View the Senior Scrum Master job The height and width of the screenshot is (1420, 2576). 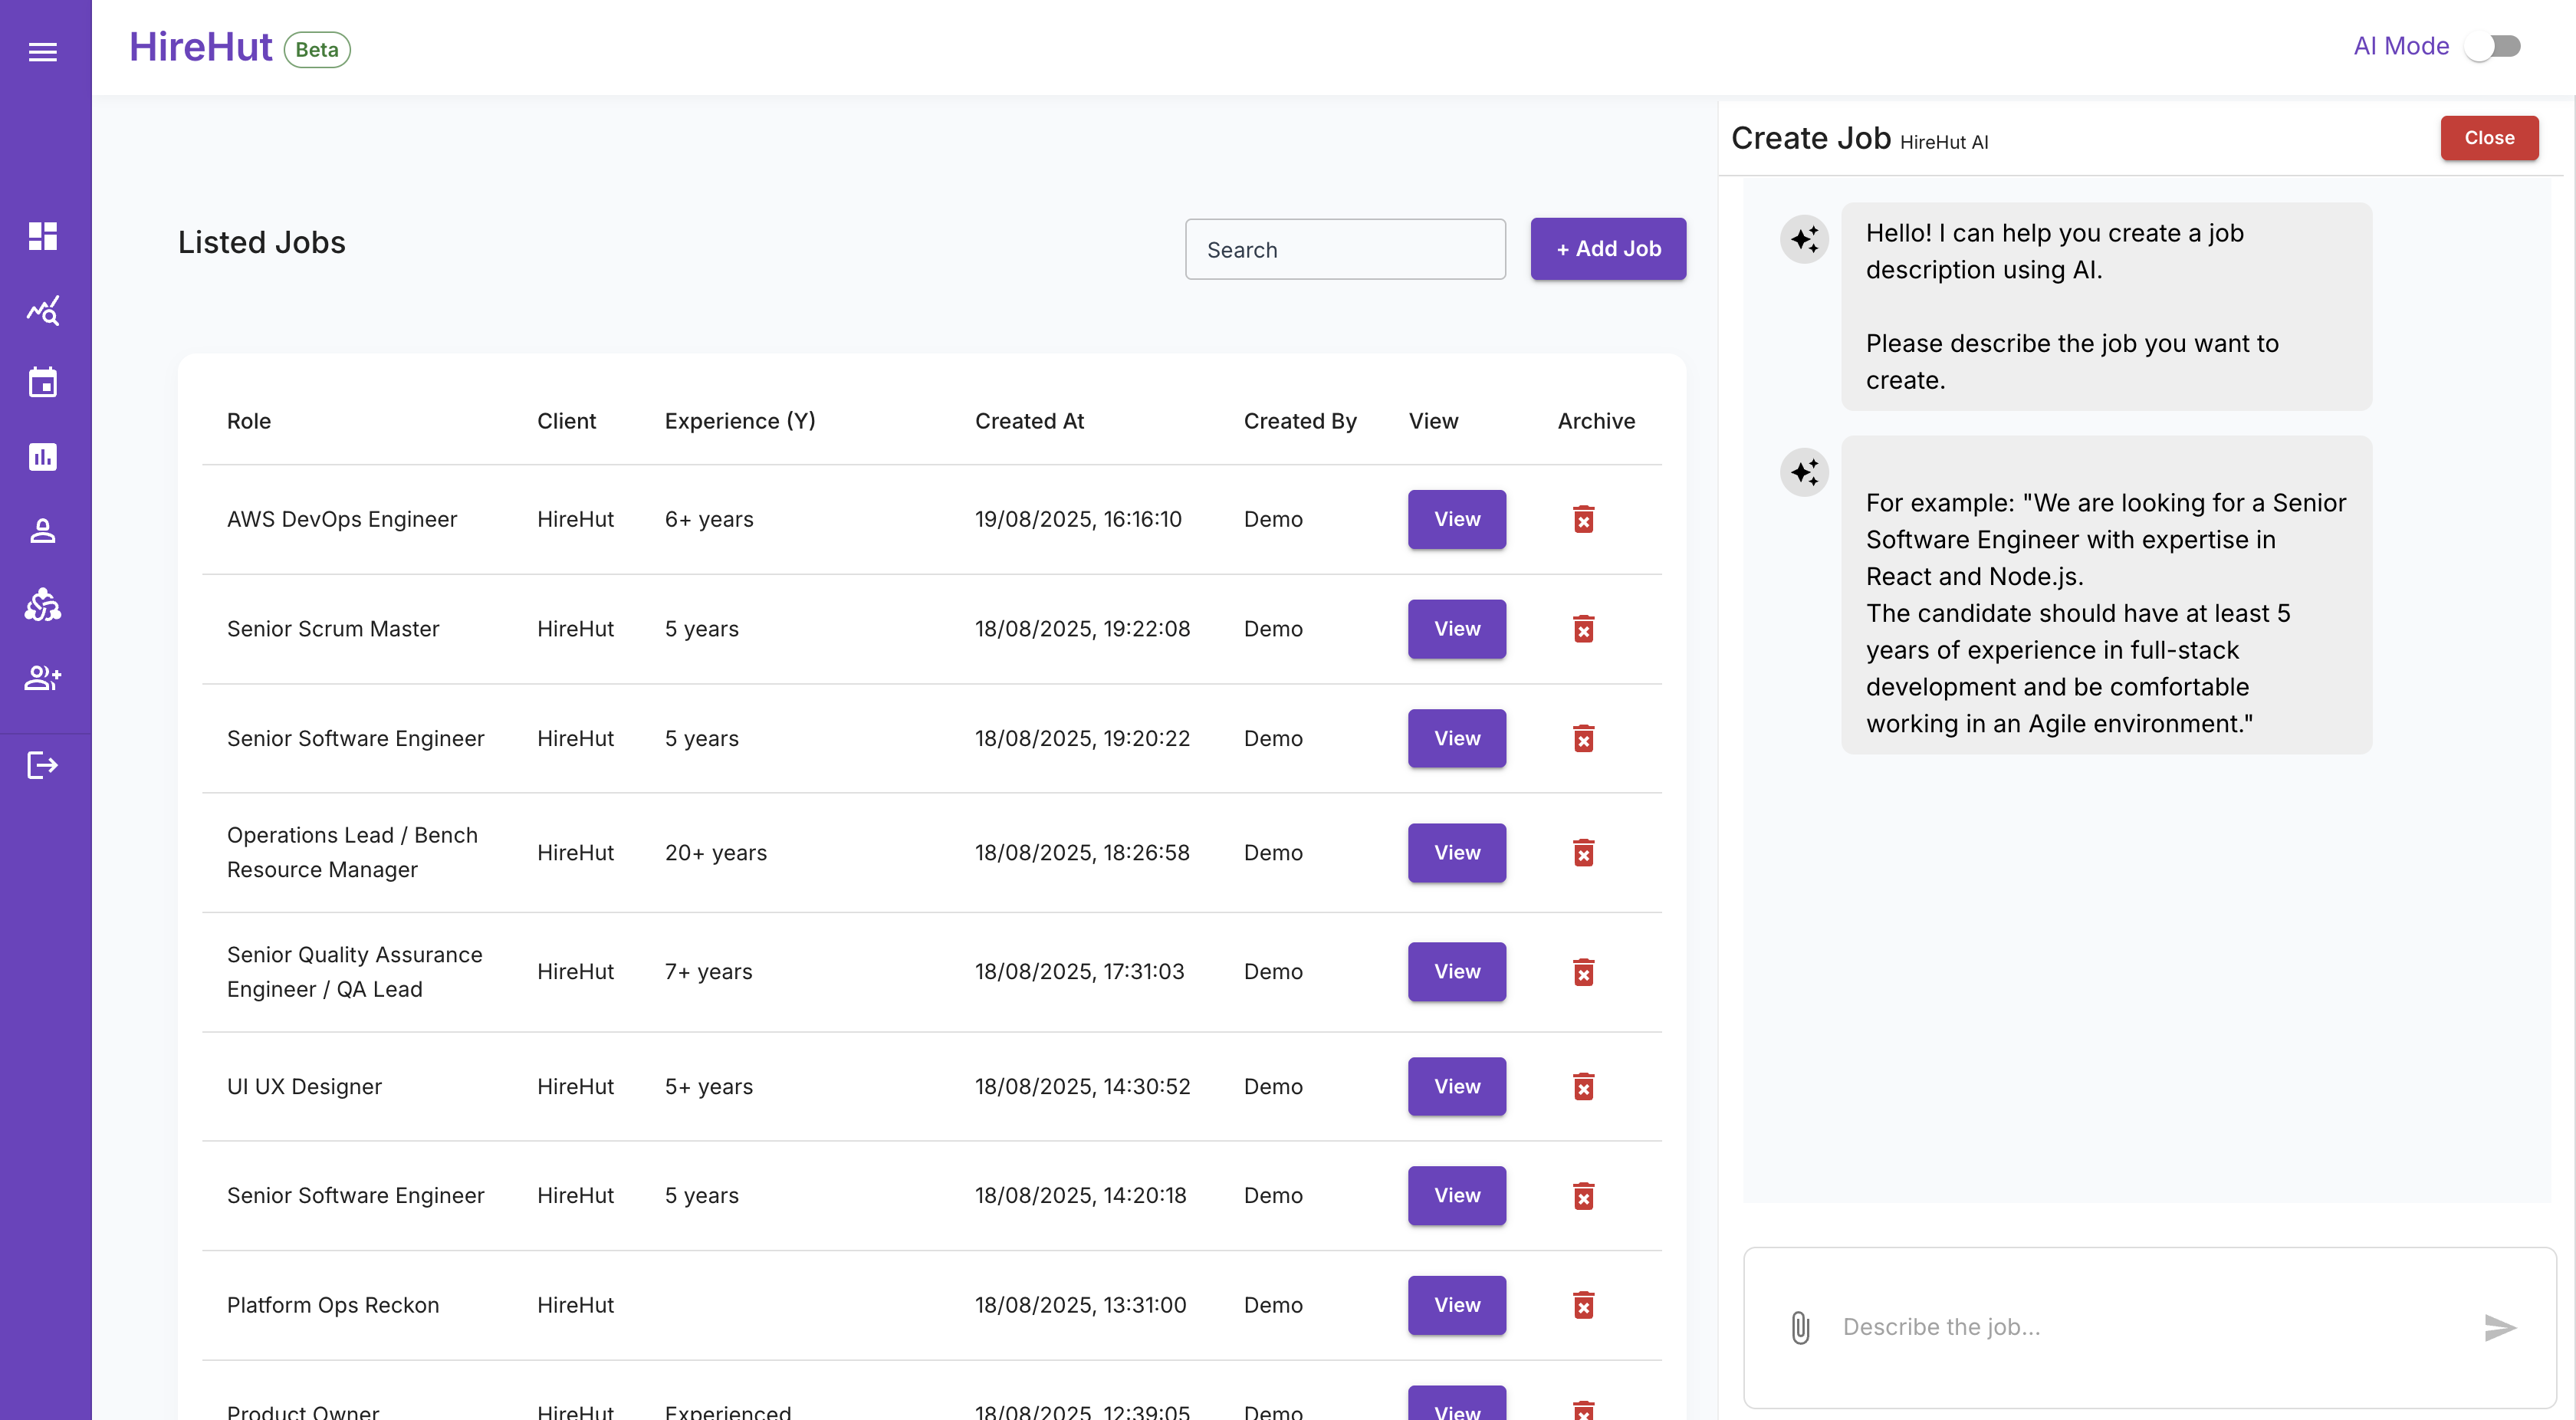pyautogui.click(x=1456, y=629)
